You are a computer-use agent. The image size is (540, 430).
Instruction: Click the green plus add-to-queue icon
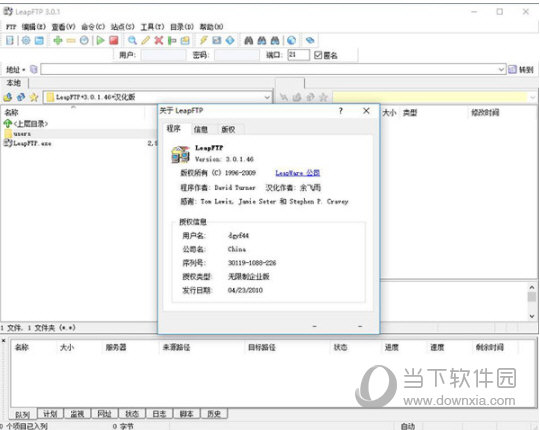click(58, 40)
